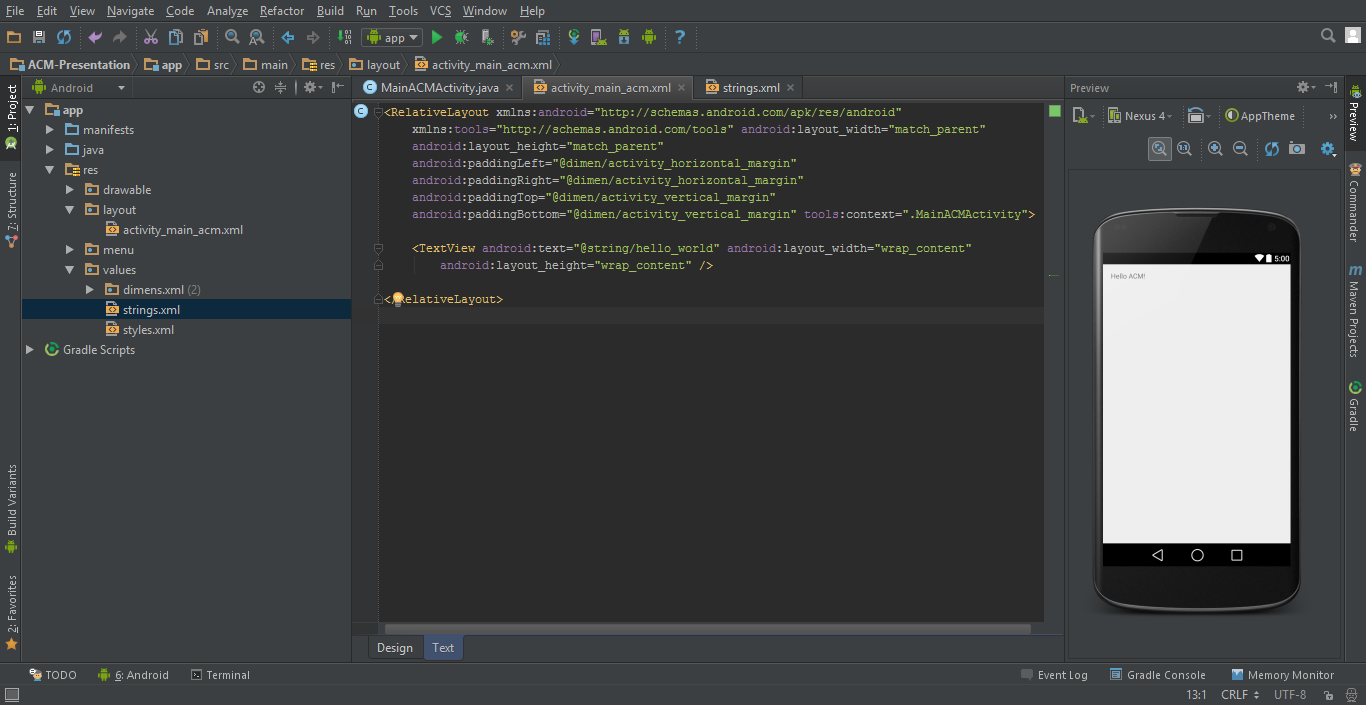Open the Refactor menu
The width and height of the screenshot is (1366, 705).
[281, 11]
